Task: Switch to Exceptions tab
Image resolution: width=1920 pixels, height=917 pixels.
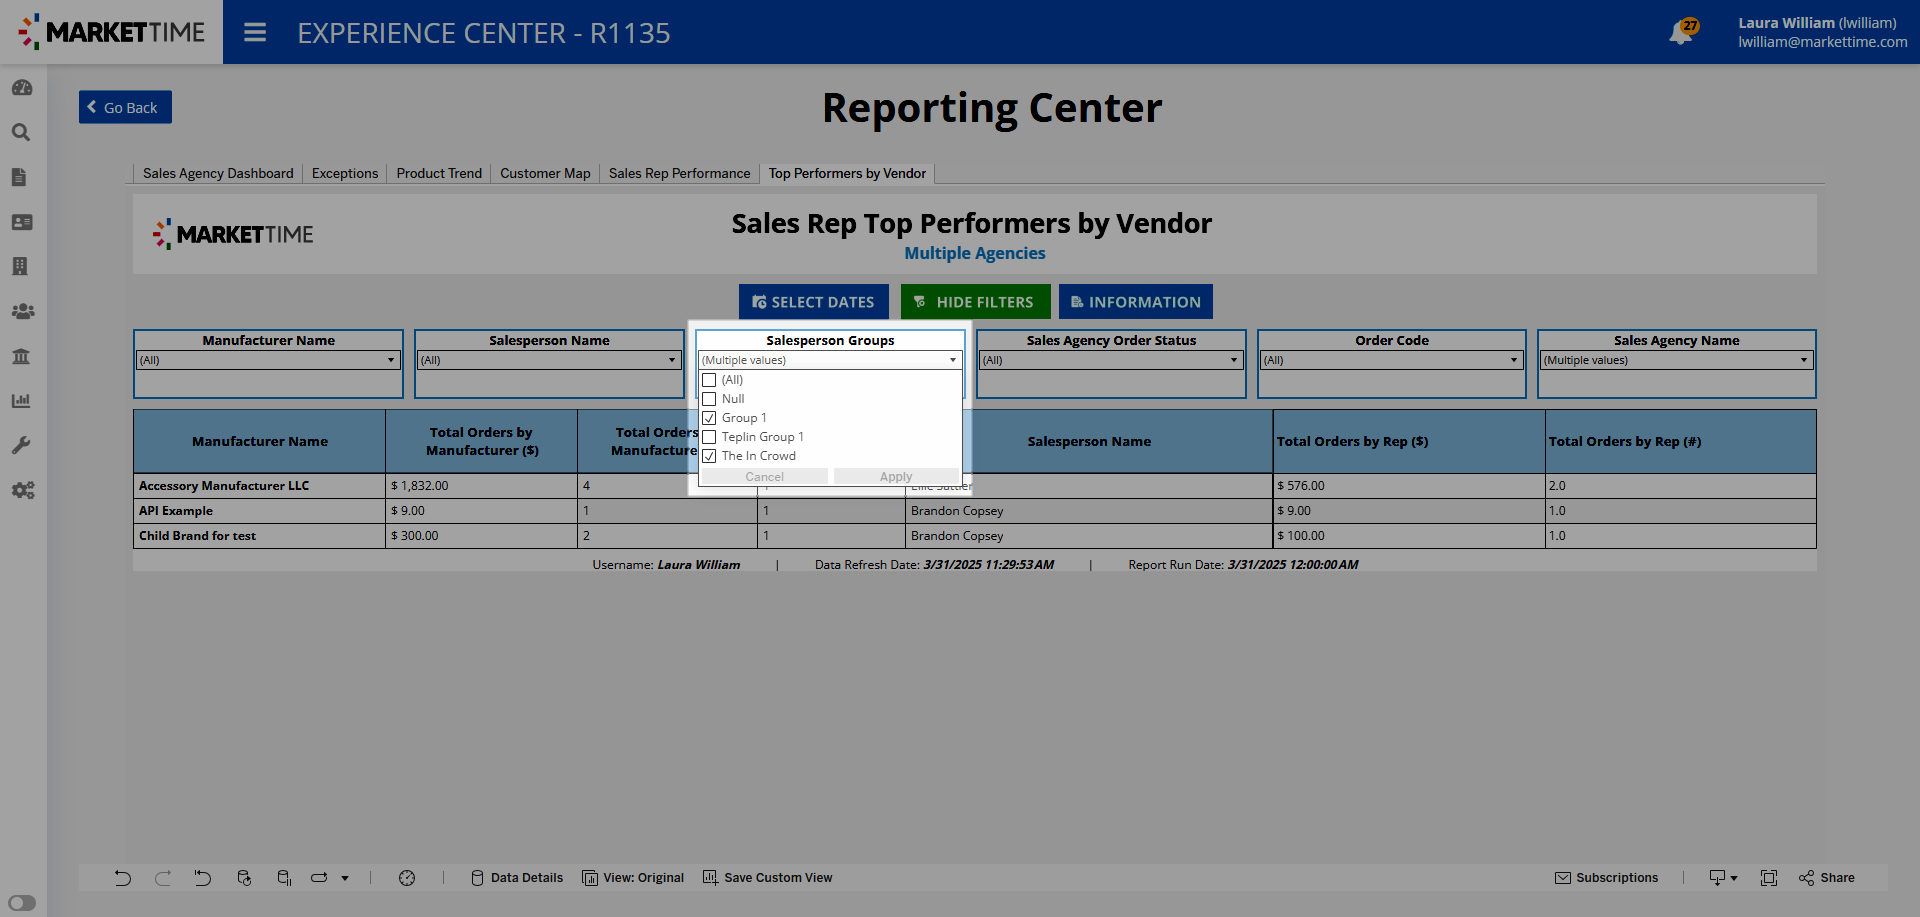Action: pos(345,173)
